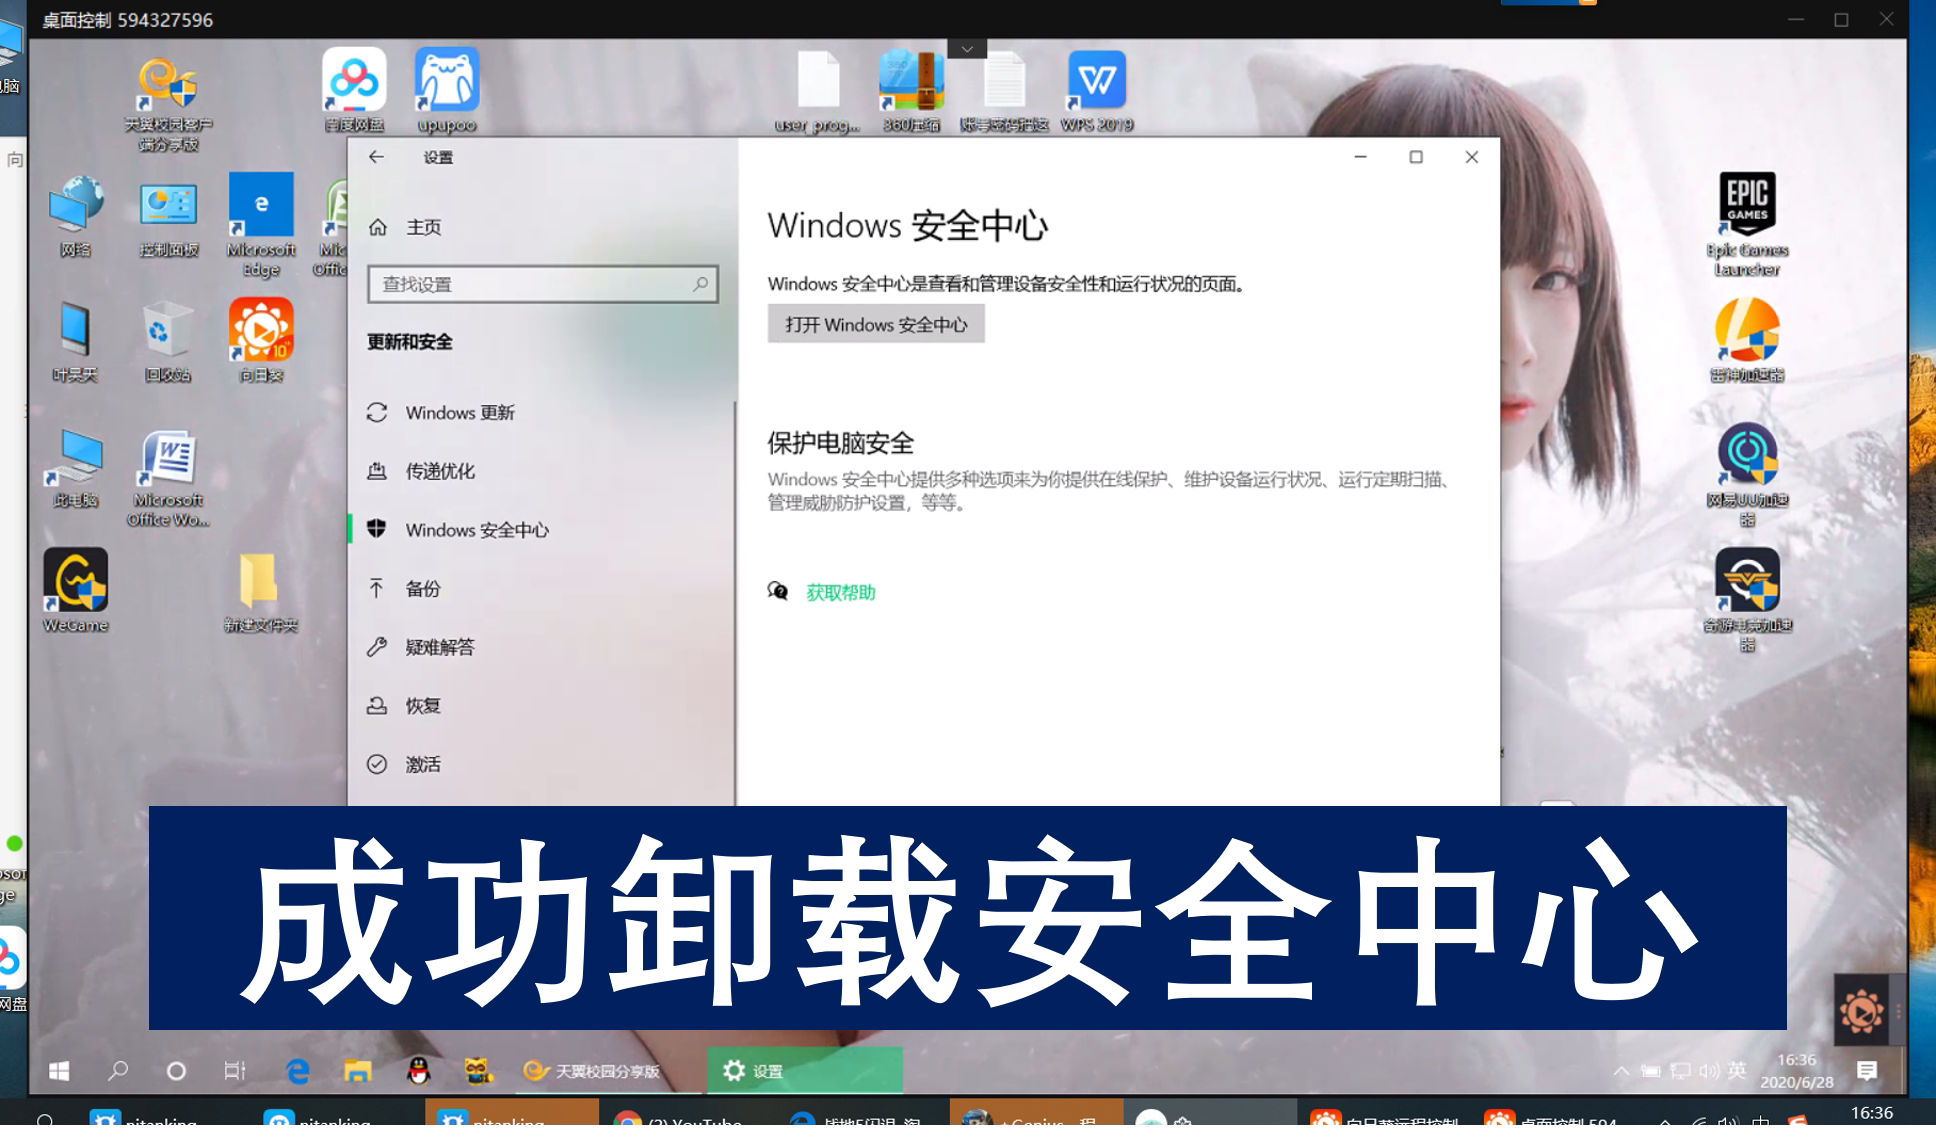This screenshot has width=1936, height=1138.
Task: Select the 天翼校园客户端 desktop shortcut
Action: point(168,104)
